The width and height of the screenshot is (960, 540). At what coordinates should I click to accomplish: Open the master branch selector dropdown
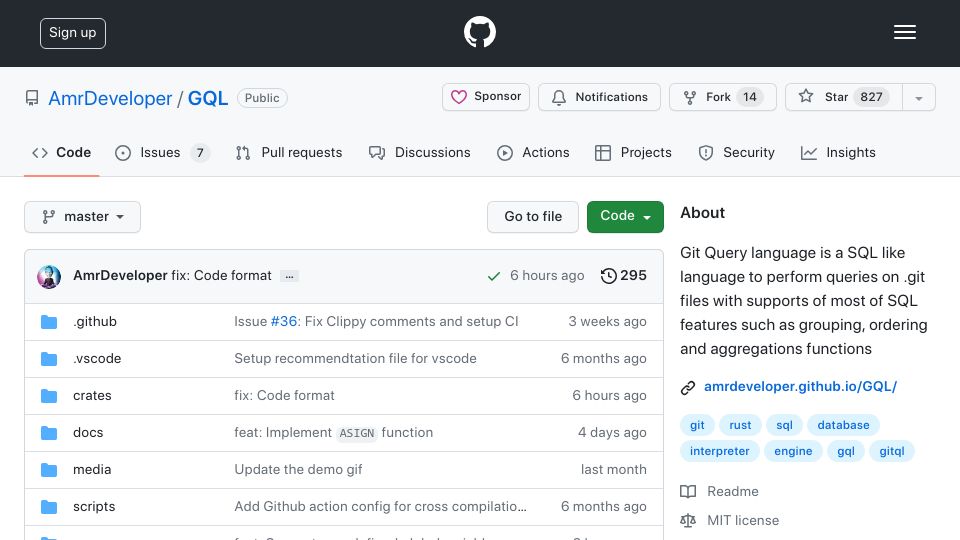[83, 217]
